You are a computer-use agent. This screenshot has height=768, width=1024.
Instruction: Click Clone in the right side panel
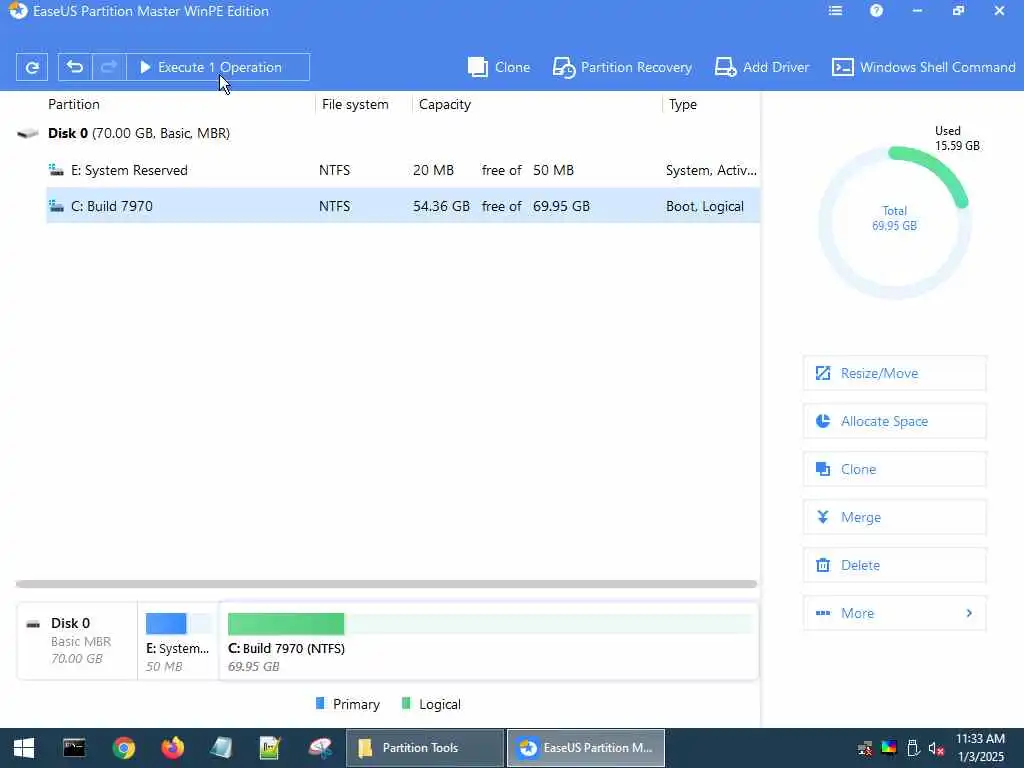895,469
